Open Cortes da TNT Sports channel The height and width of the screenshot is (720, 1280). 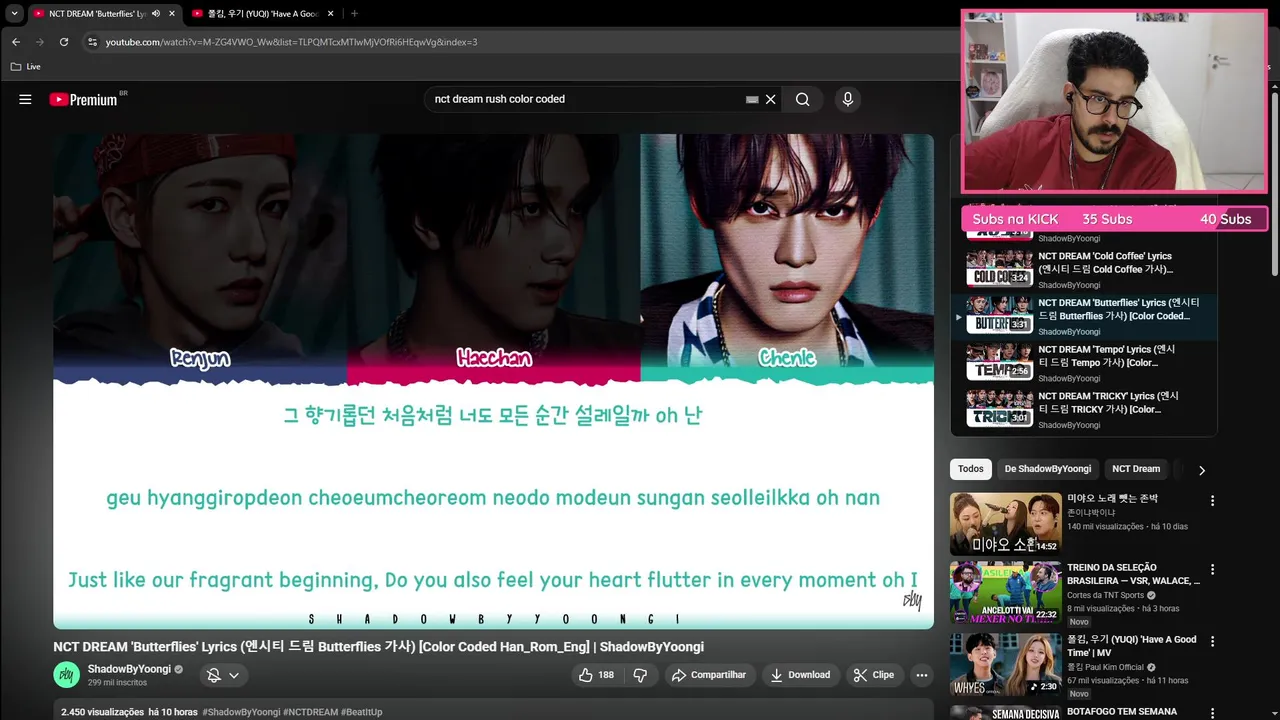coord(1105,595)
